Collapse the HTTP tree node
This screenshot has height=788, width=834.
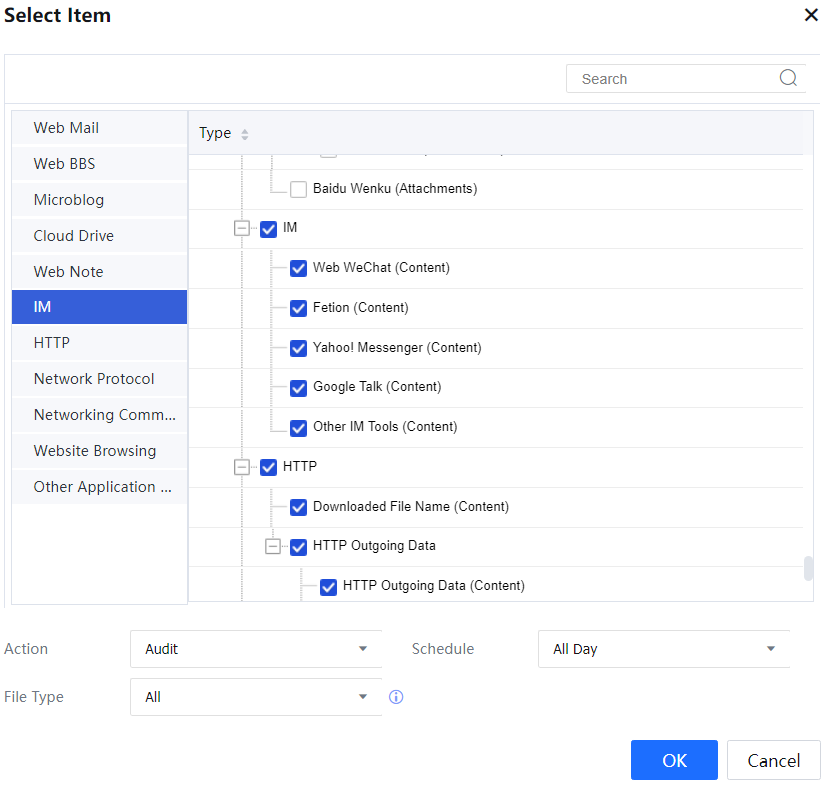(241, 467)
